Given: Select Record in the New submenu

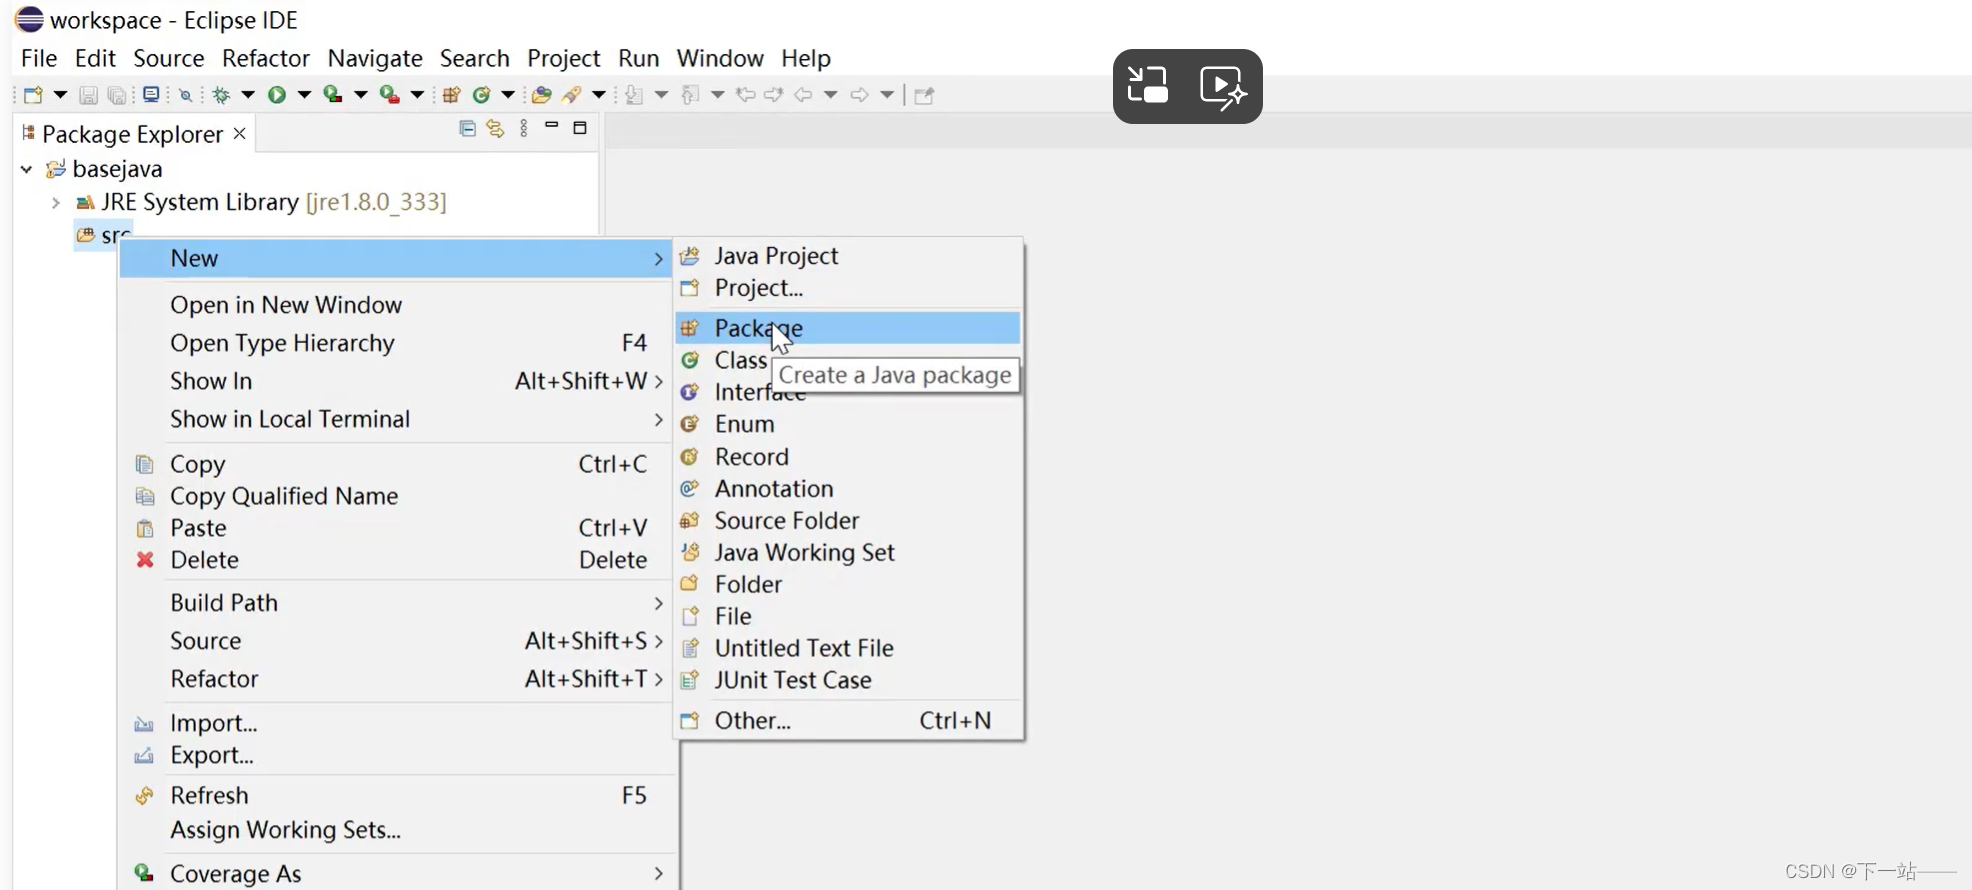Looking at the screenshot, I should (848, 457).
